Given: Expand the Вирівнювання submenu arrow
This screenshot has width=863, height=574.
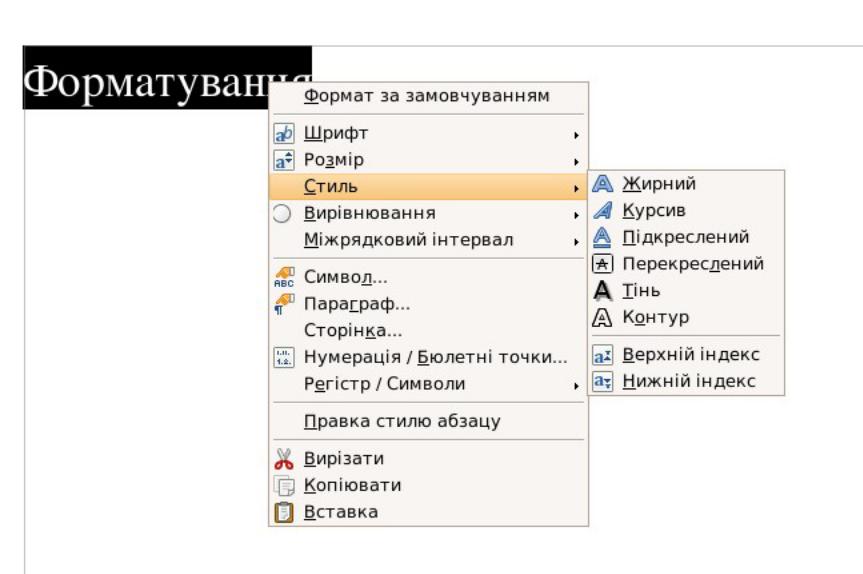Looking at the screenshot, I should 576,215.
